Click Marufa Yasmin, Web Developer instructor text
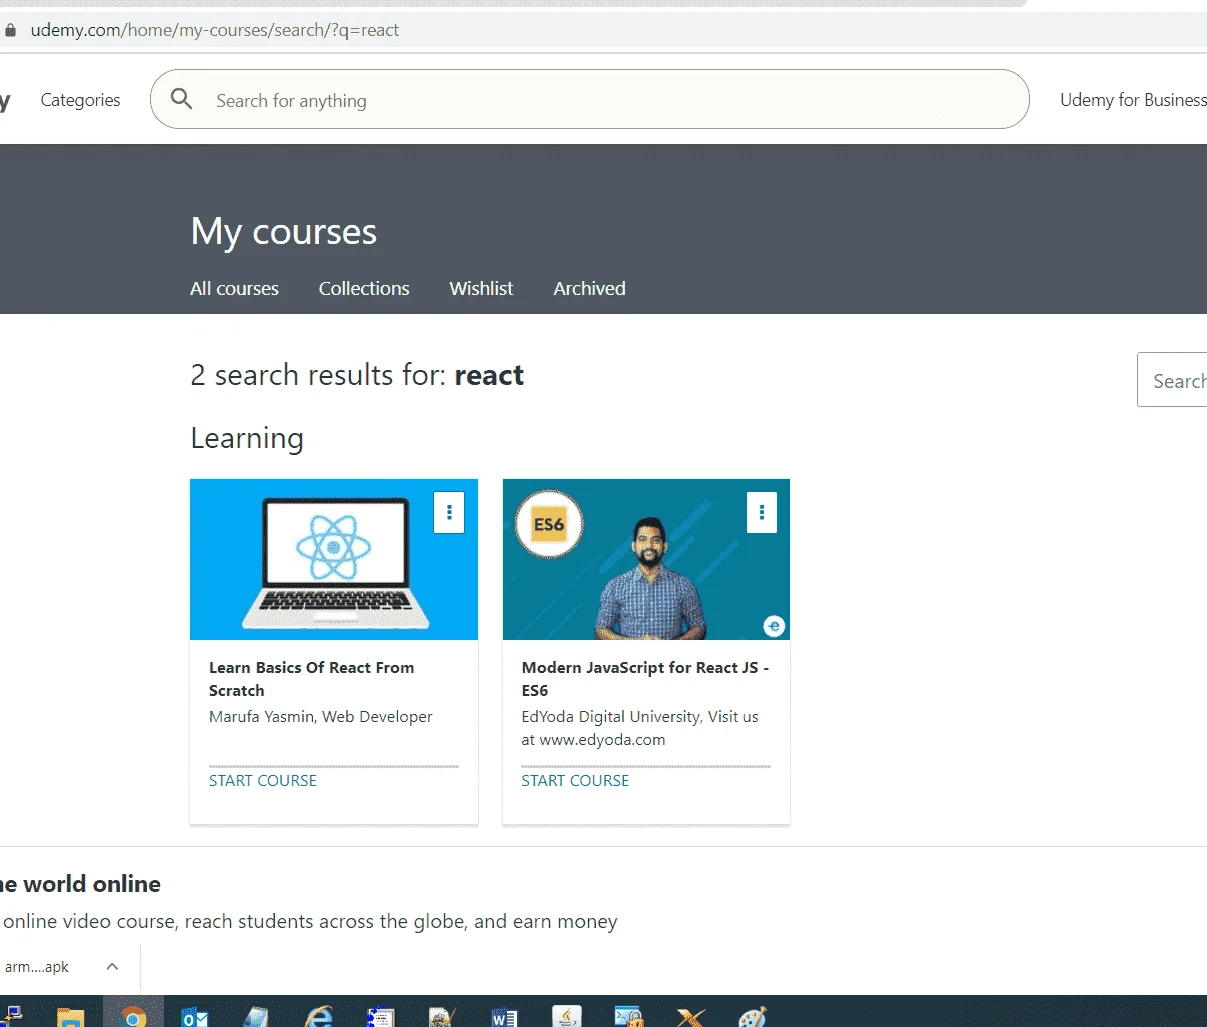The width and height of the screenshot is (1207, 1027). coord(321,717)
